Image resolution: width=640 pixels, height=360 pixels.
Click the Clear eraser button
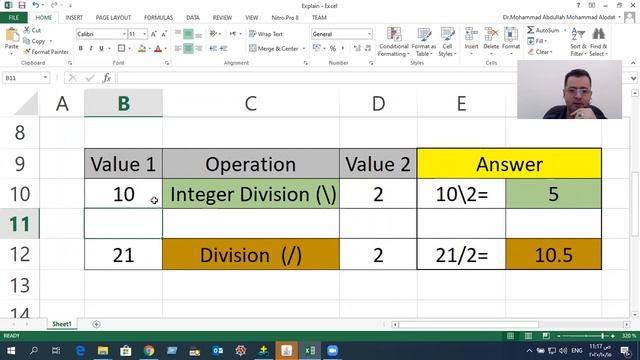tap(540, 52)
